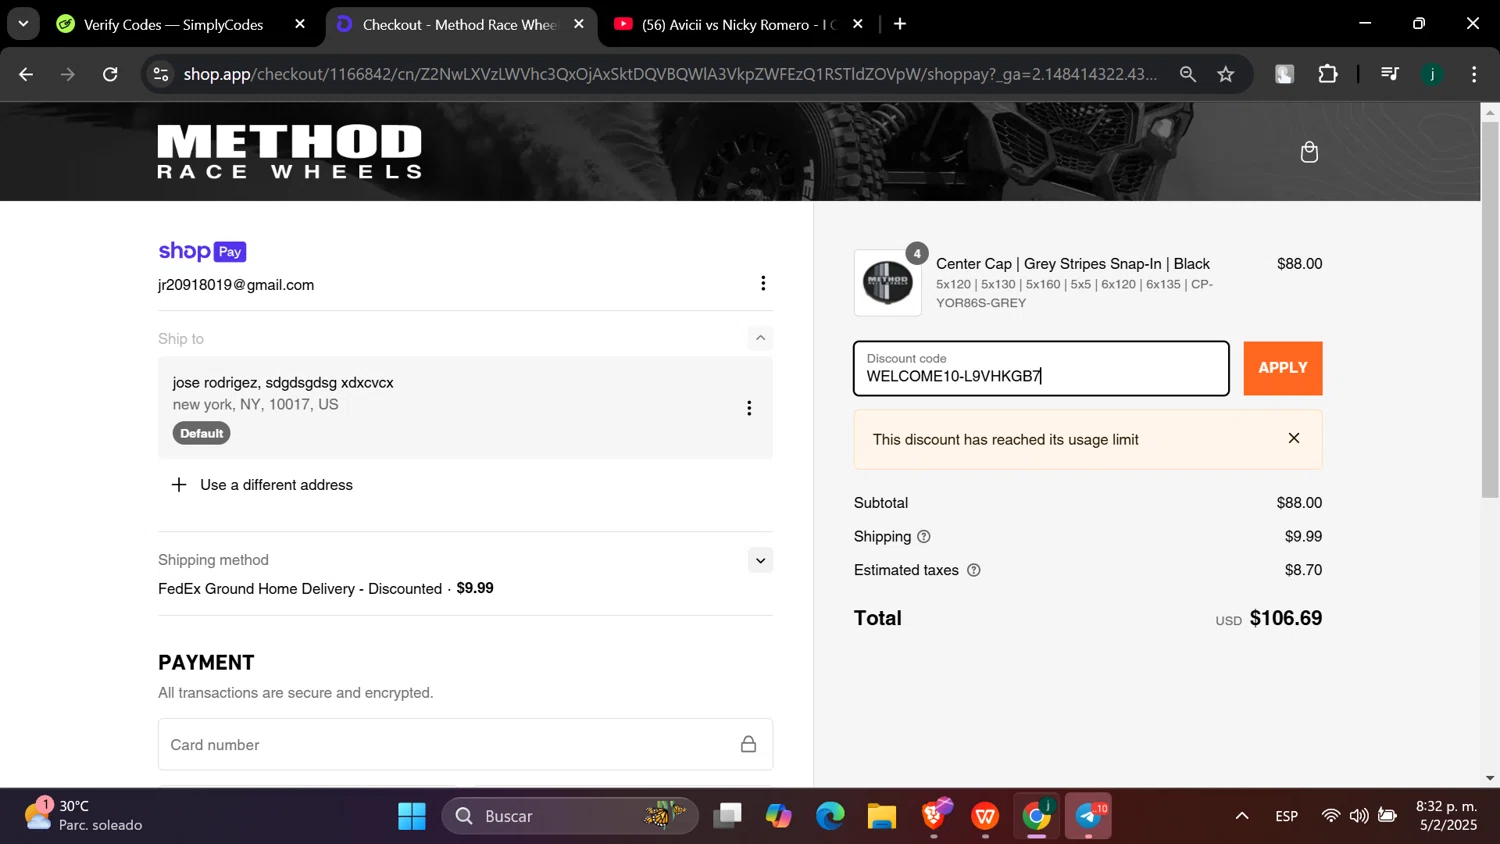
Task: Open Task View from the taskbar
Action: [728, 816]
